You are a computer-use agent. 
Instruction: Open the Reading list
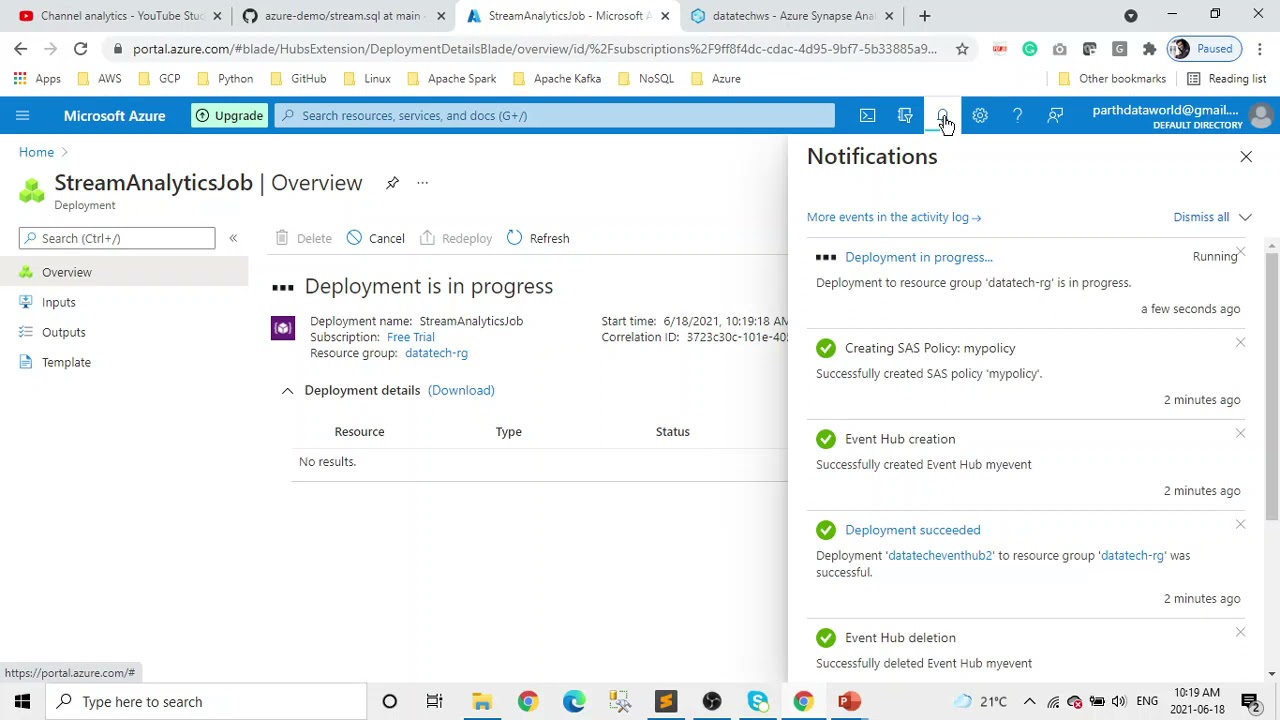point(1226,79)
